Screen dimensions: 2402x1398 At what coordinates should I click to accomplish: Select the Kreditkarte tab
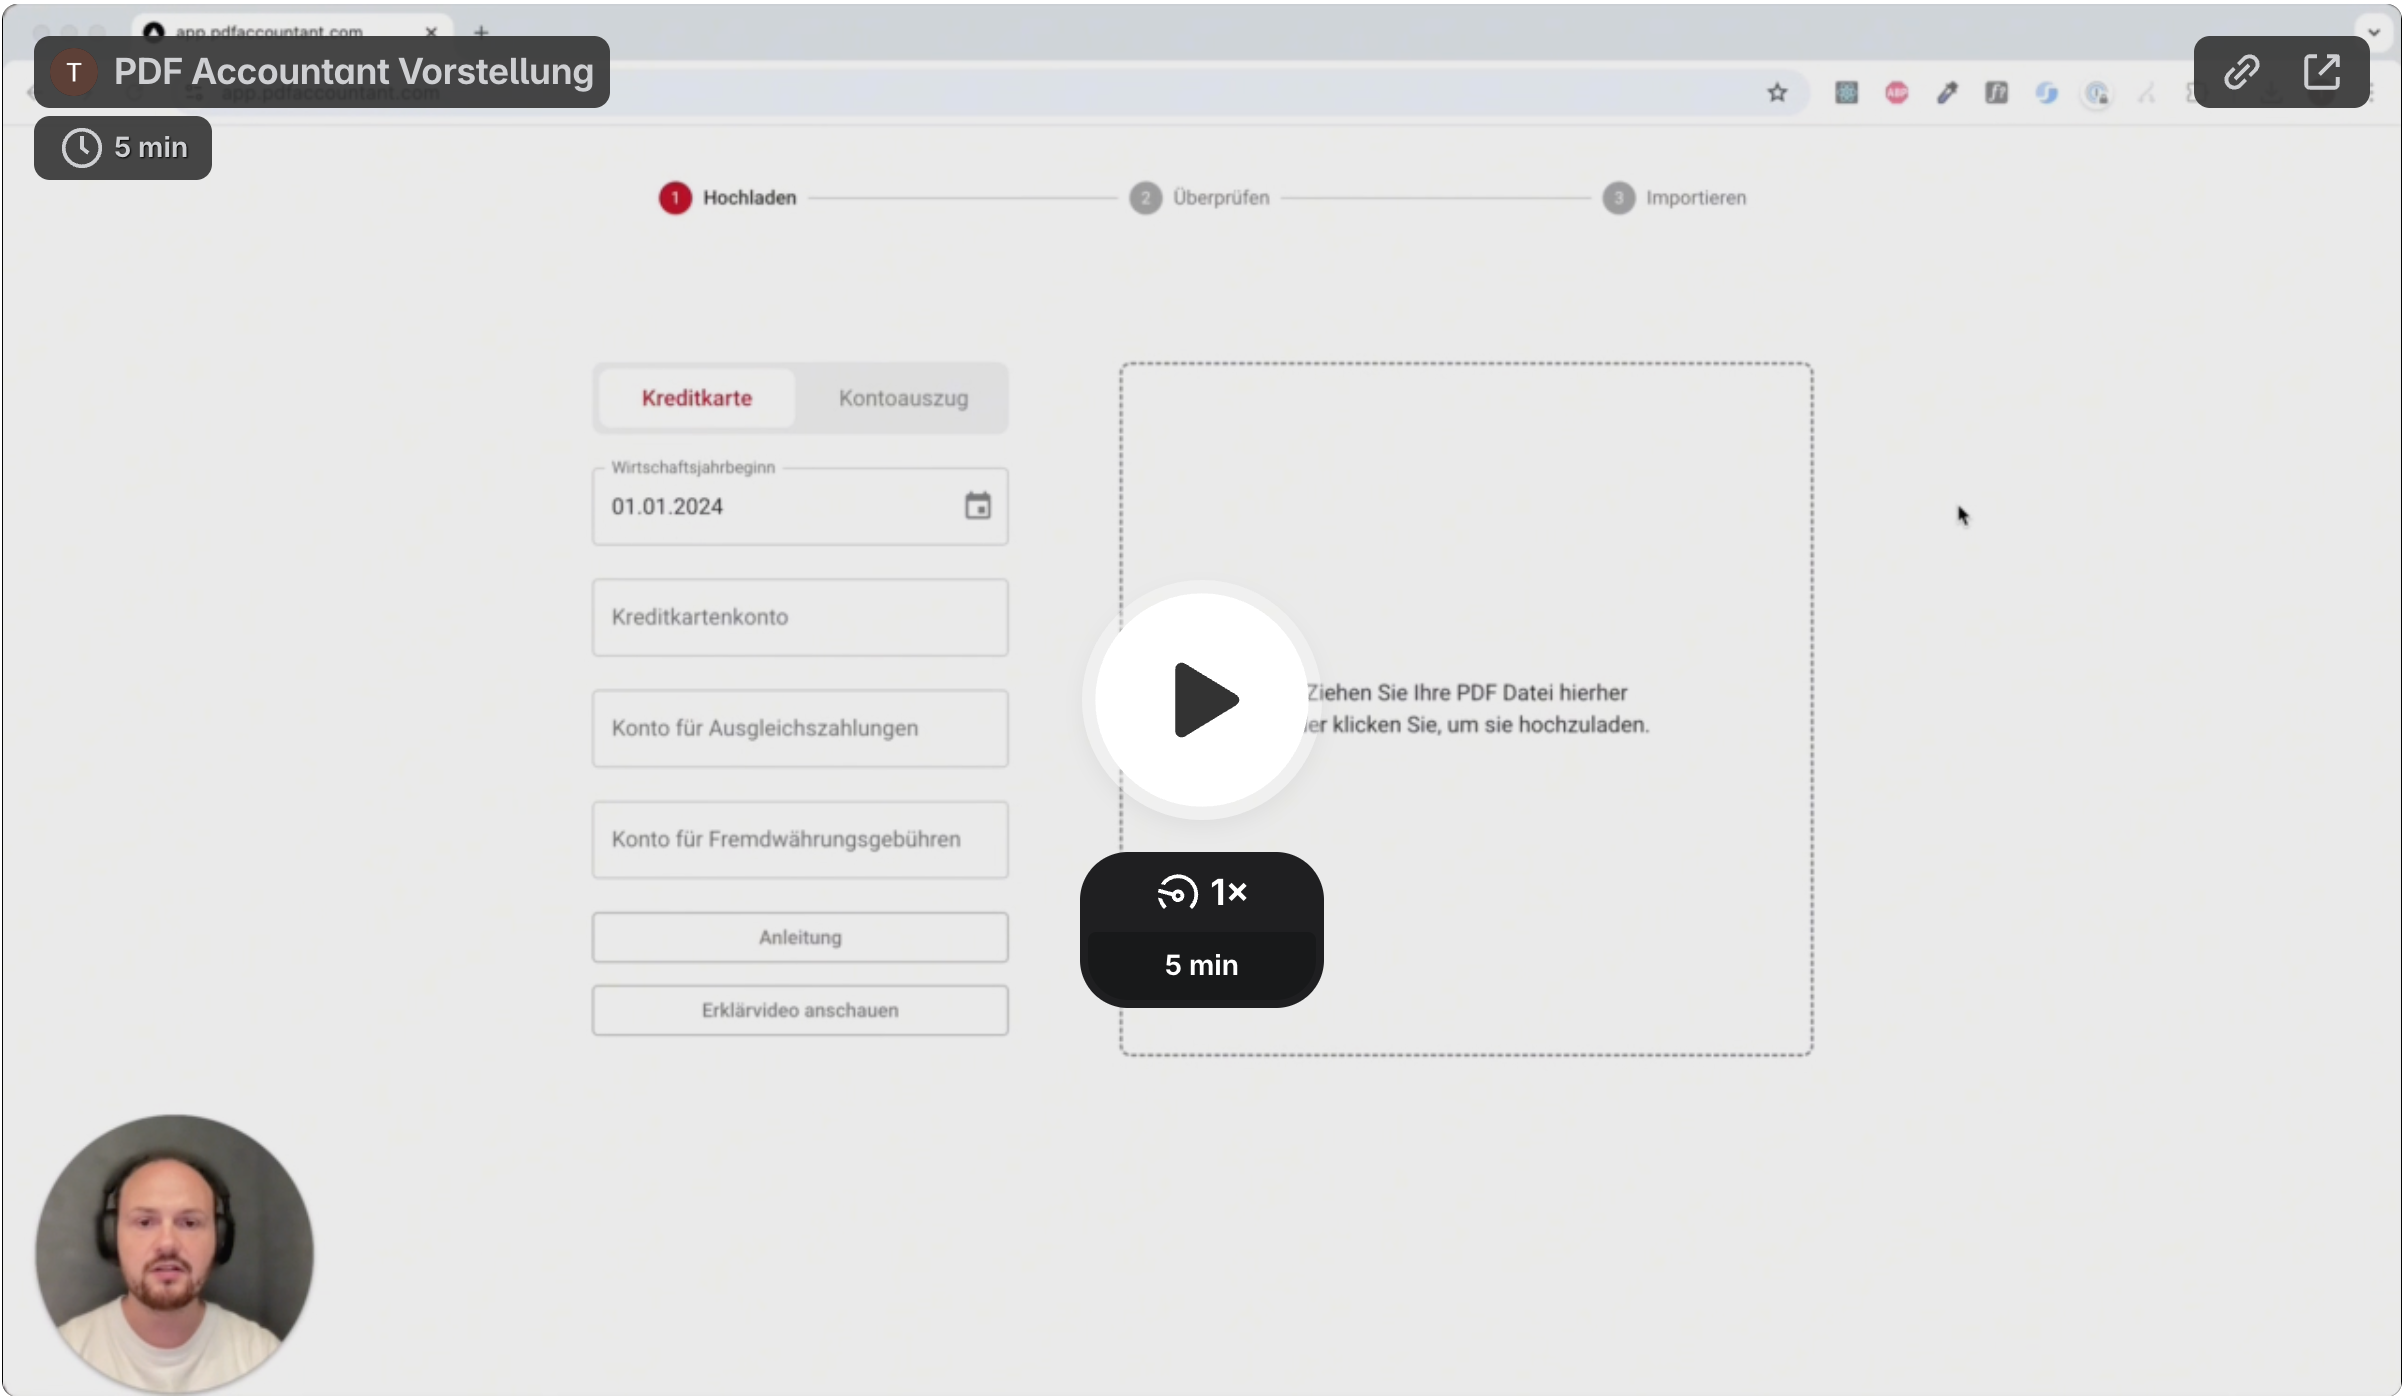pyautogui.click(x=697, y=398)
